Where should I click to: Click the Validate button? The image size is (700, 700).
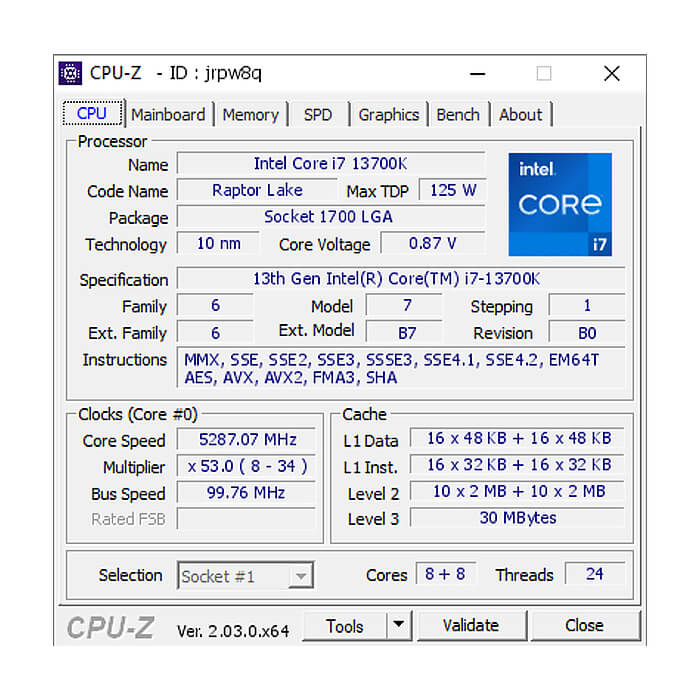pyautogui.click(x=470, y=626)
